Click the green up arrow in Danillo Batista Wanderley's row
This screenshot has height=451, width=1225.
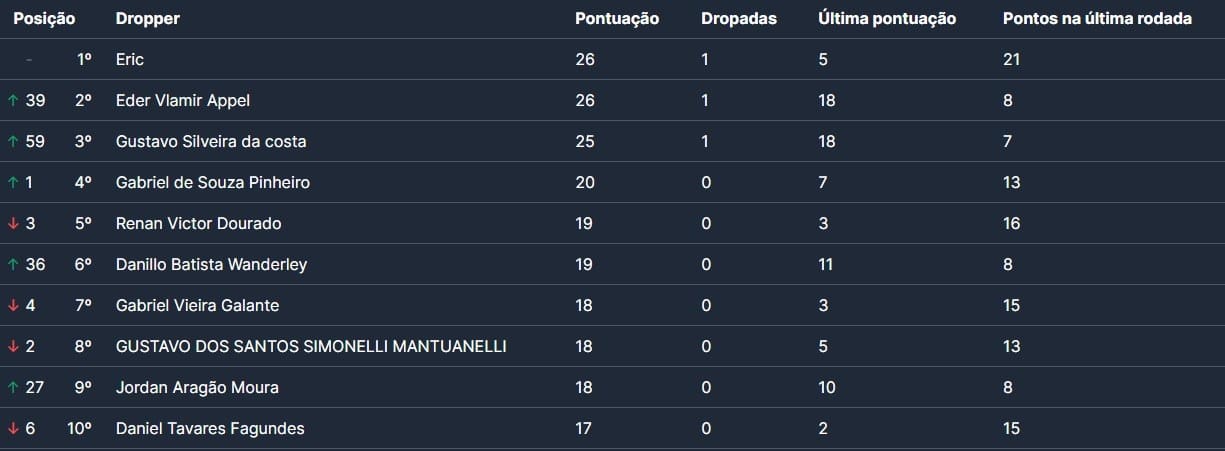(x=13, y=264)
